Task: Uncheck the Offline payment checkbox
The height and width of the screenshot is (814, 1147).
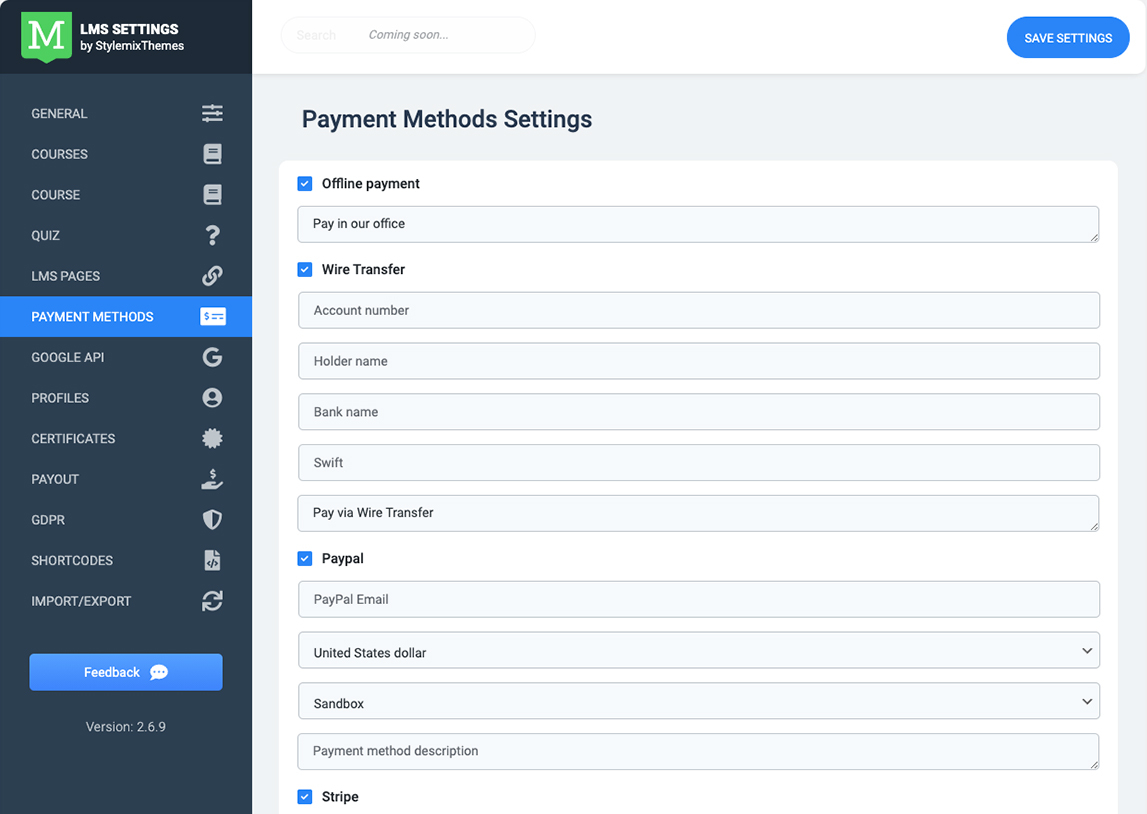Action: 305,184
